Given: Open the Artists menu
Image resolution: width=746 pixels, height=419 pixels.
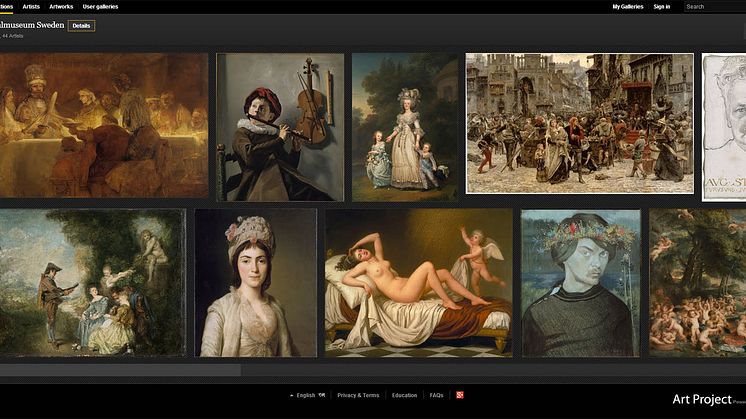Looking at the screenshot, I should pos(31,7).
